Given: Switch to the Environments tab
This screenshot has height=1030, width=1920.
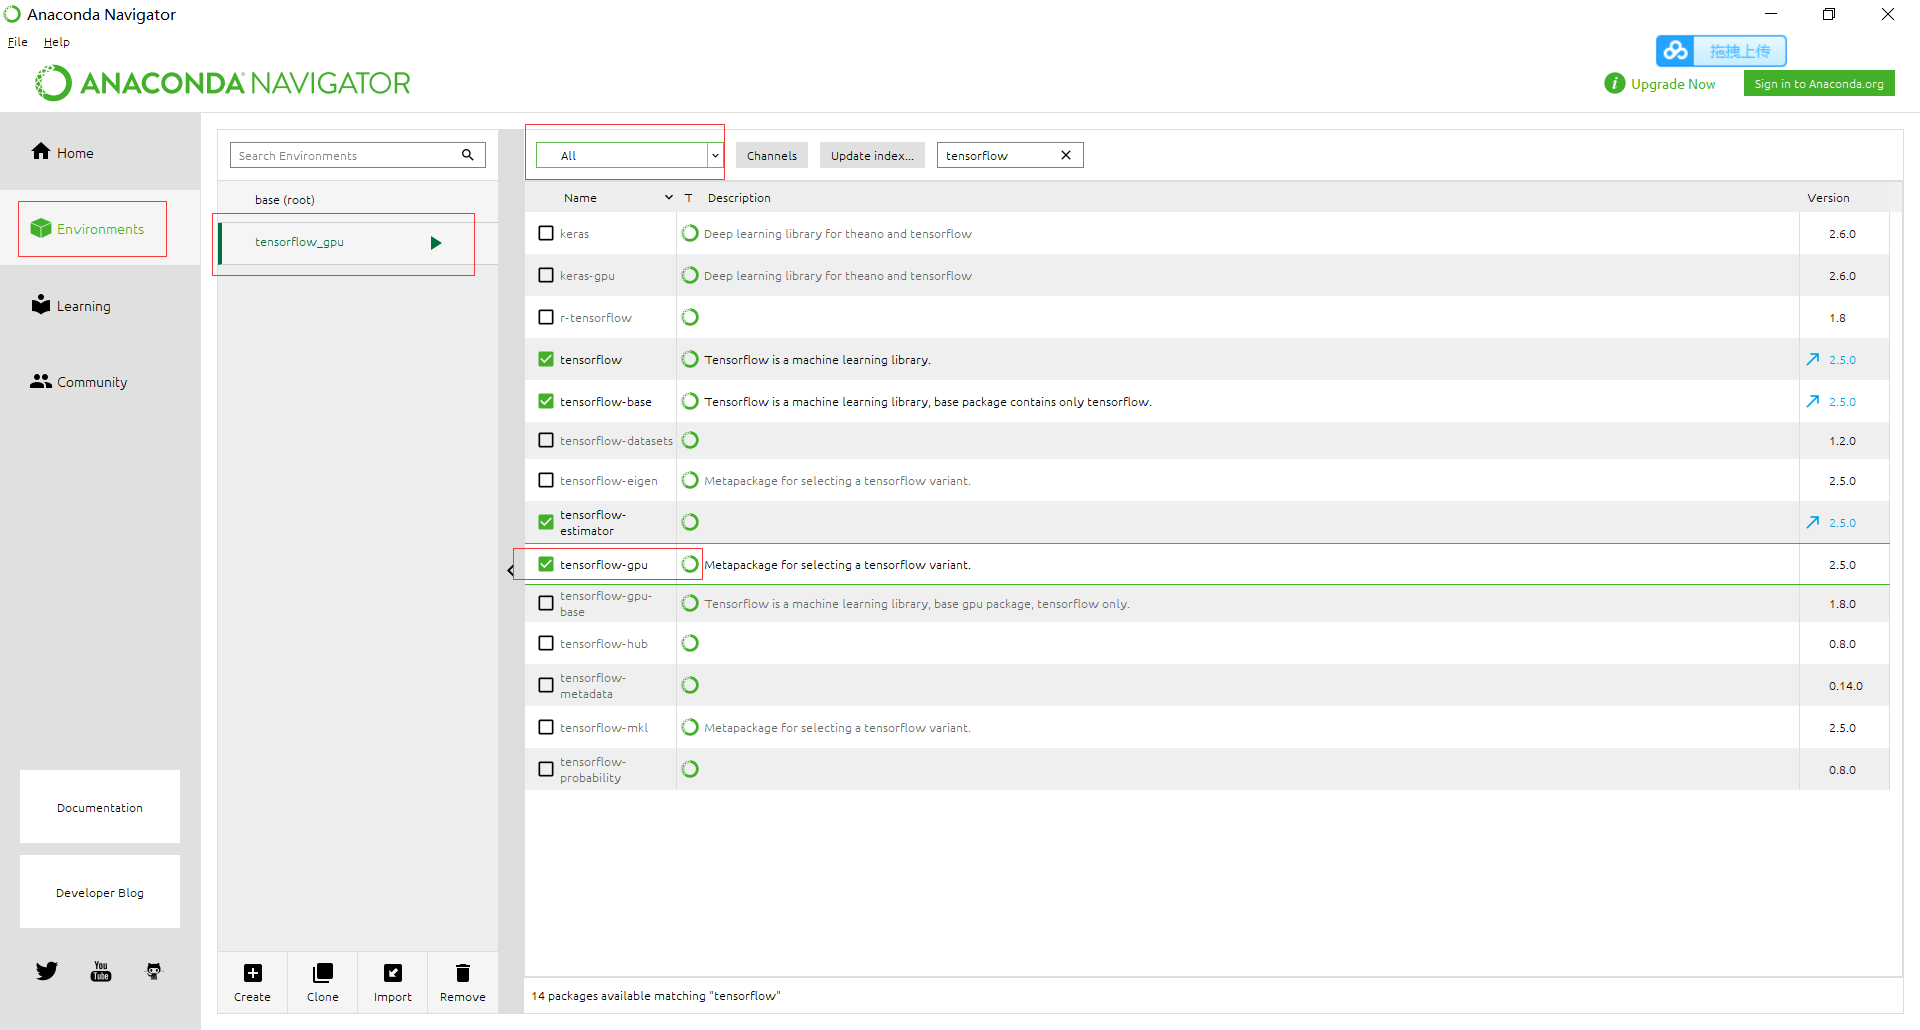Looking at the screenshot, I should click(x=100, y=229).
